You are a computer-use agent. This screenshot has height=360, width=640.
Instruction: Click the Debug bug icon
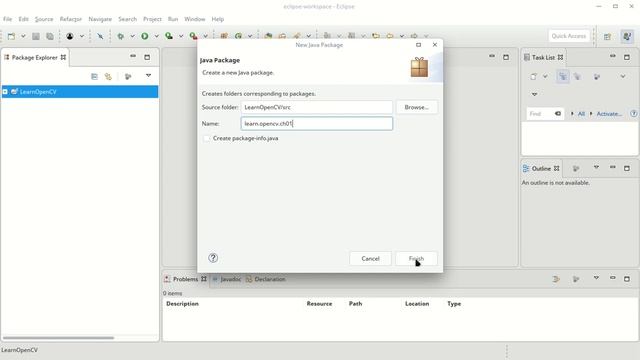point(120,36)
